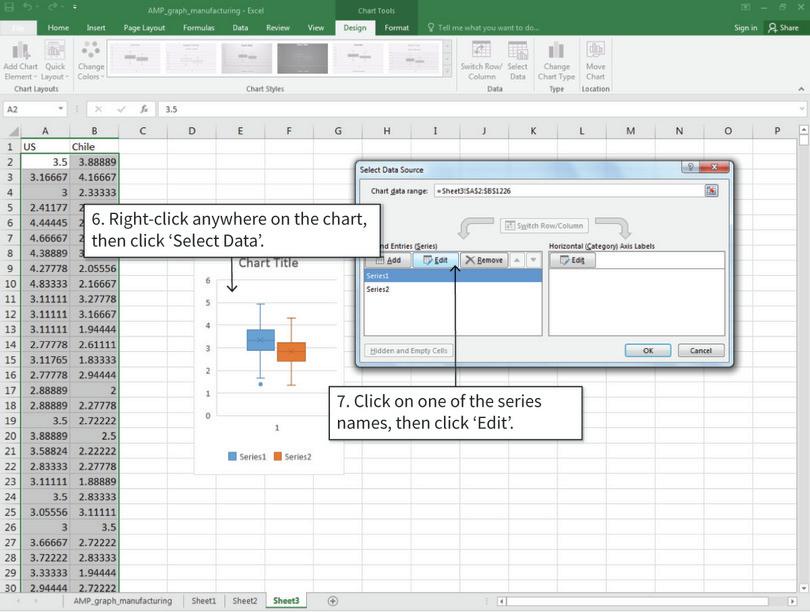Click the vertical scroll down arrow
The width and height of the screenshot is (810, 612).
pos(803,588)
